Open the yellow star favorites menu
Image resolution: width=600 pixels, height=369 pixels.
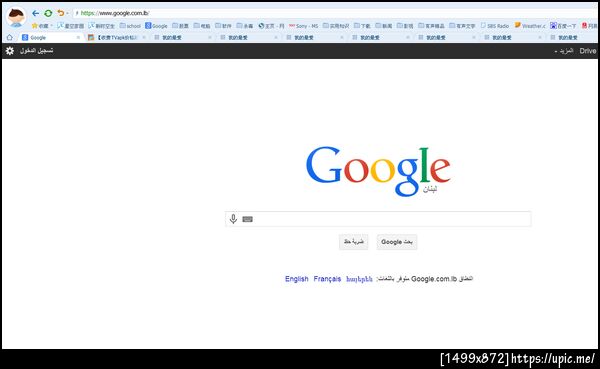click(x=42, y=26)
